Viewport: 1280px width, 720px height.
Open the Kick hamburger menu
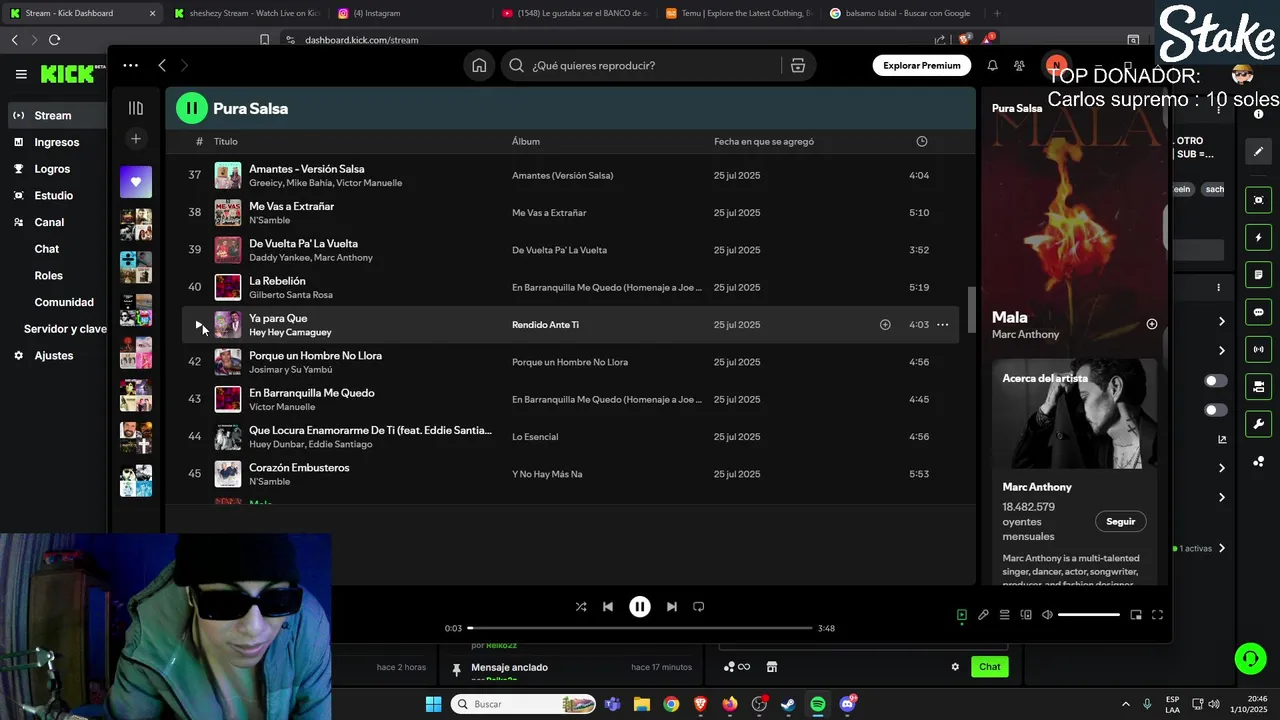coord(21,74)
